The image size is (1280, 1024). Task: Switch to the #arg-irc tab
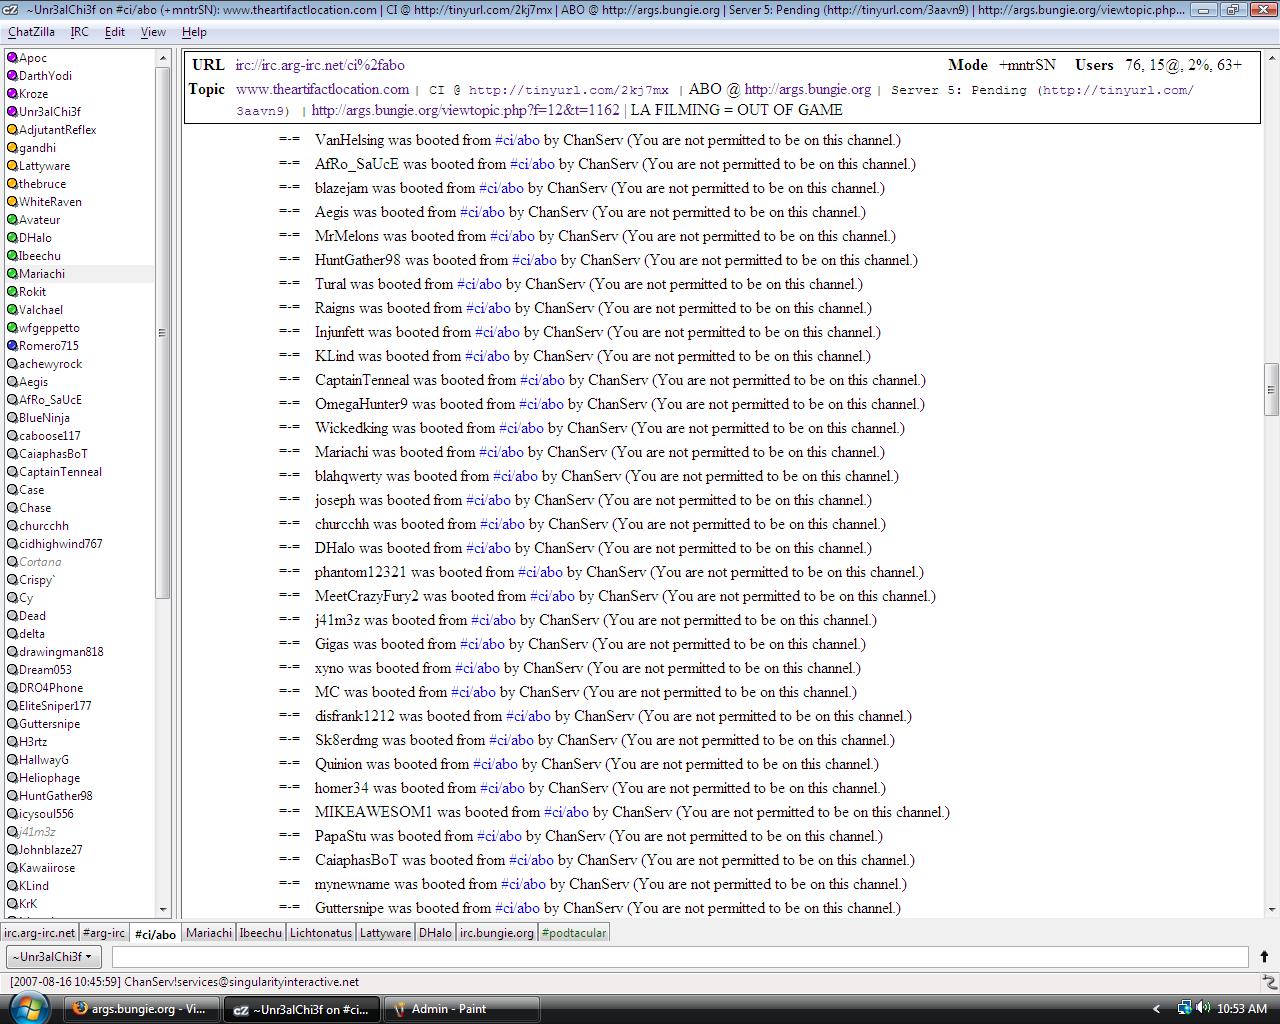tap(104, 933)
